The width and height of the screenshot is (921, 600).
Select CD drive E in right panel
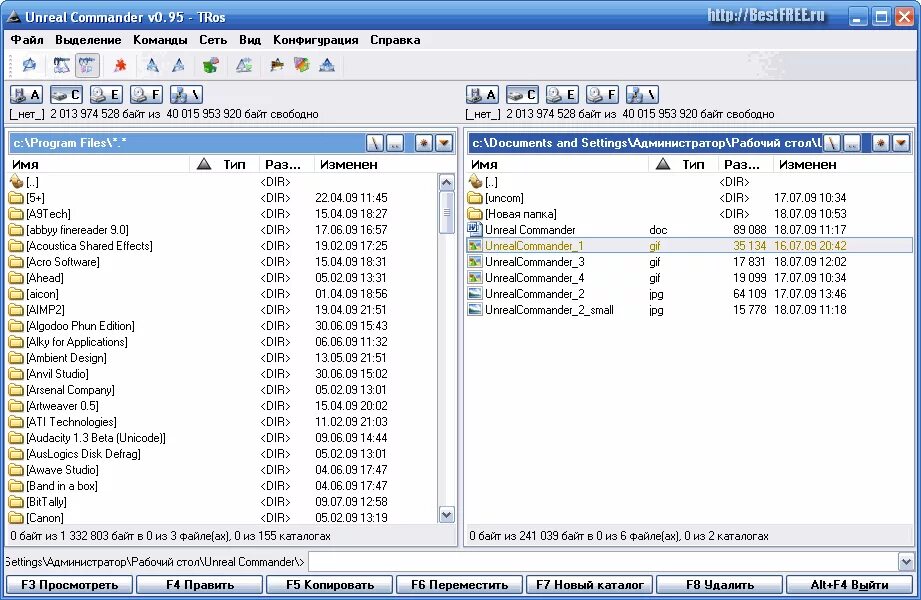click(562, 95)
